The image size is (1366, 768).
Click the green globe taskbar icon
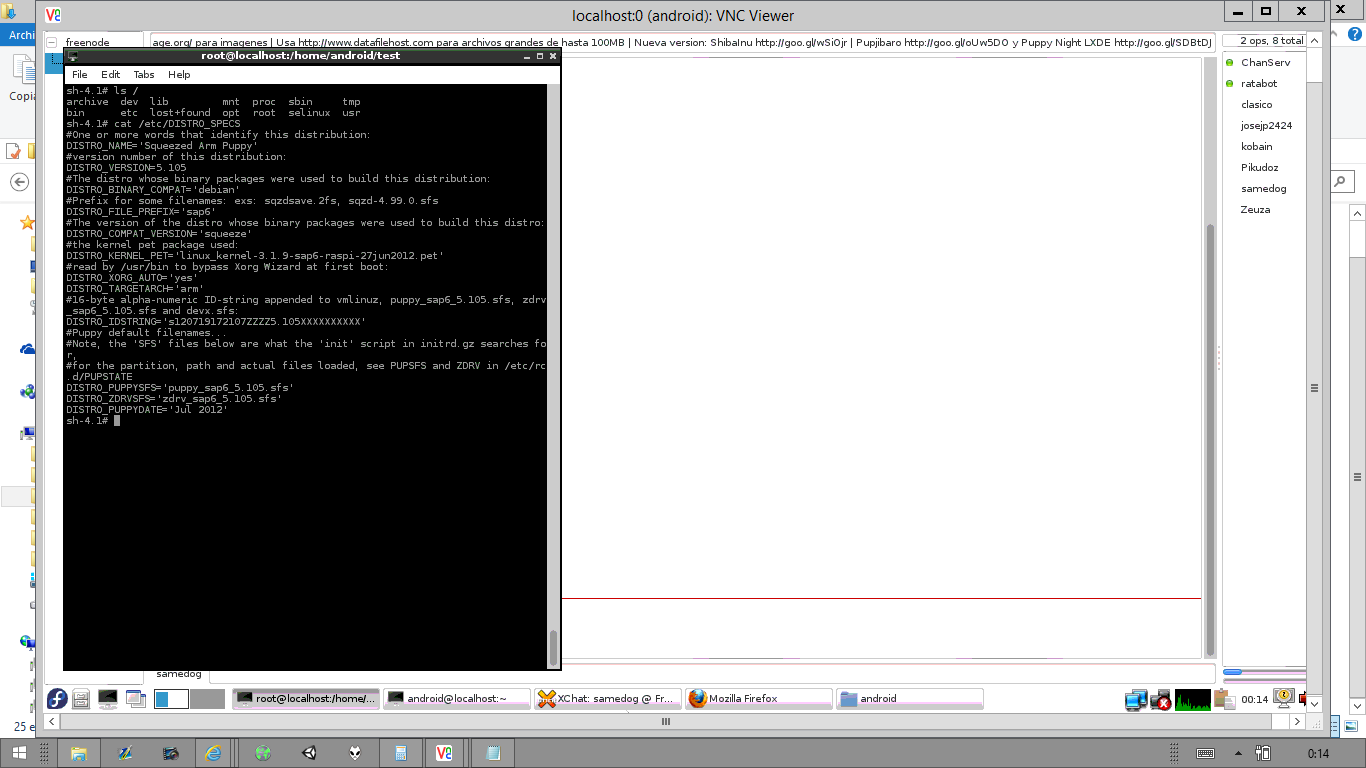pos(263,753)
